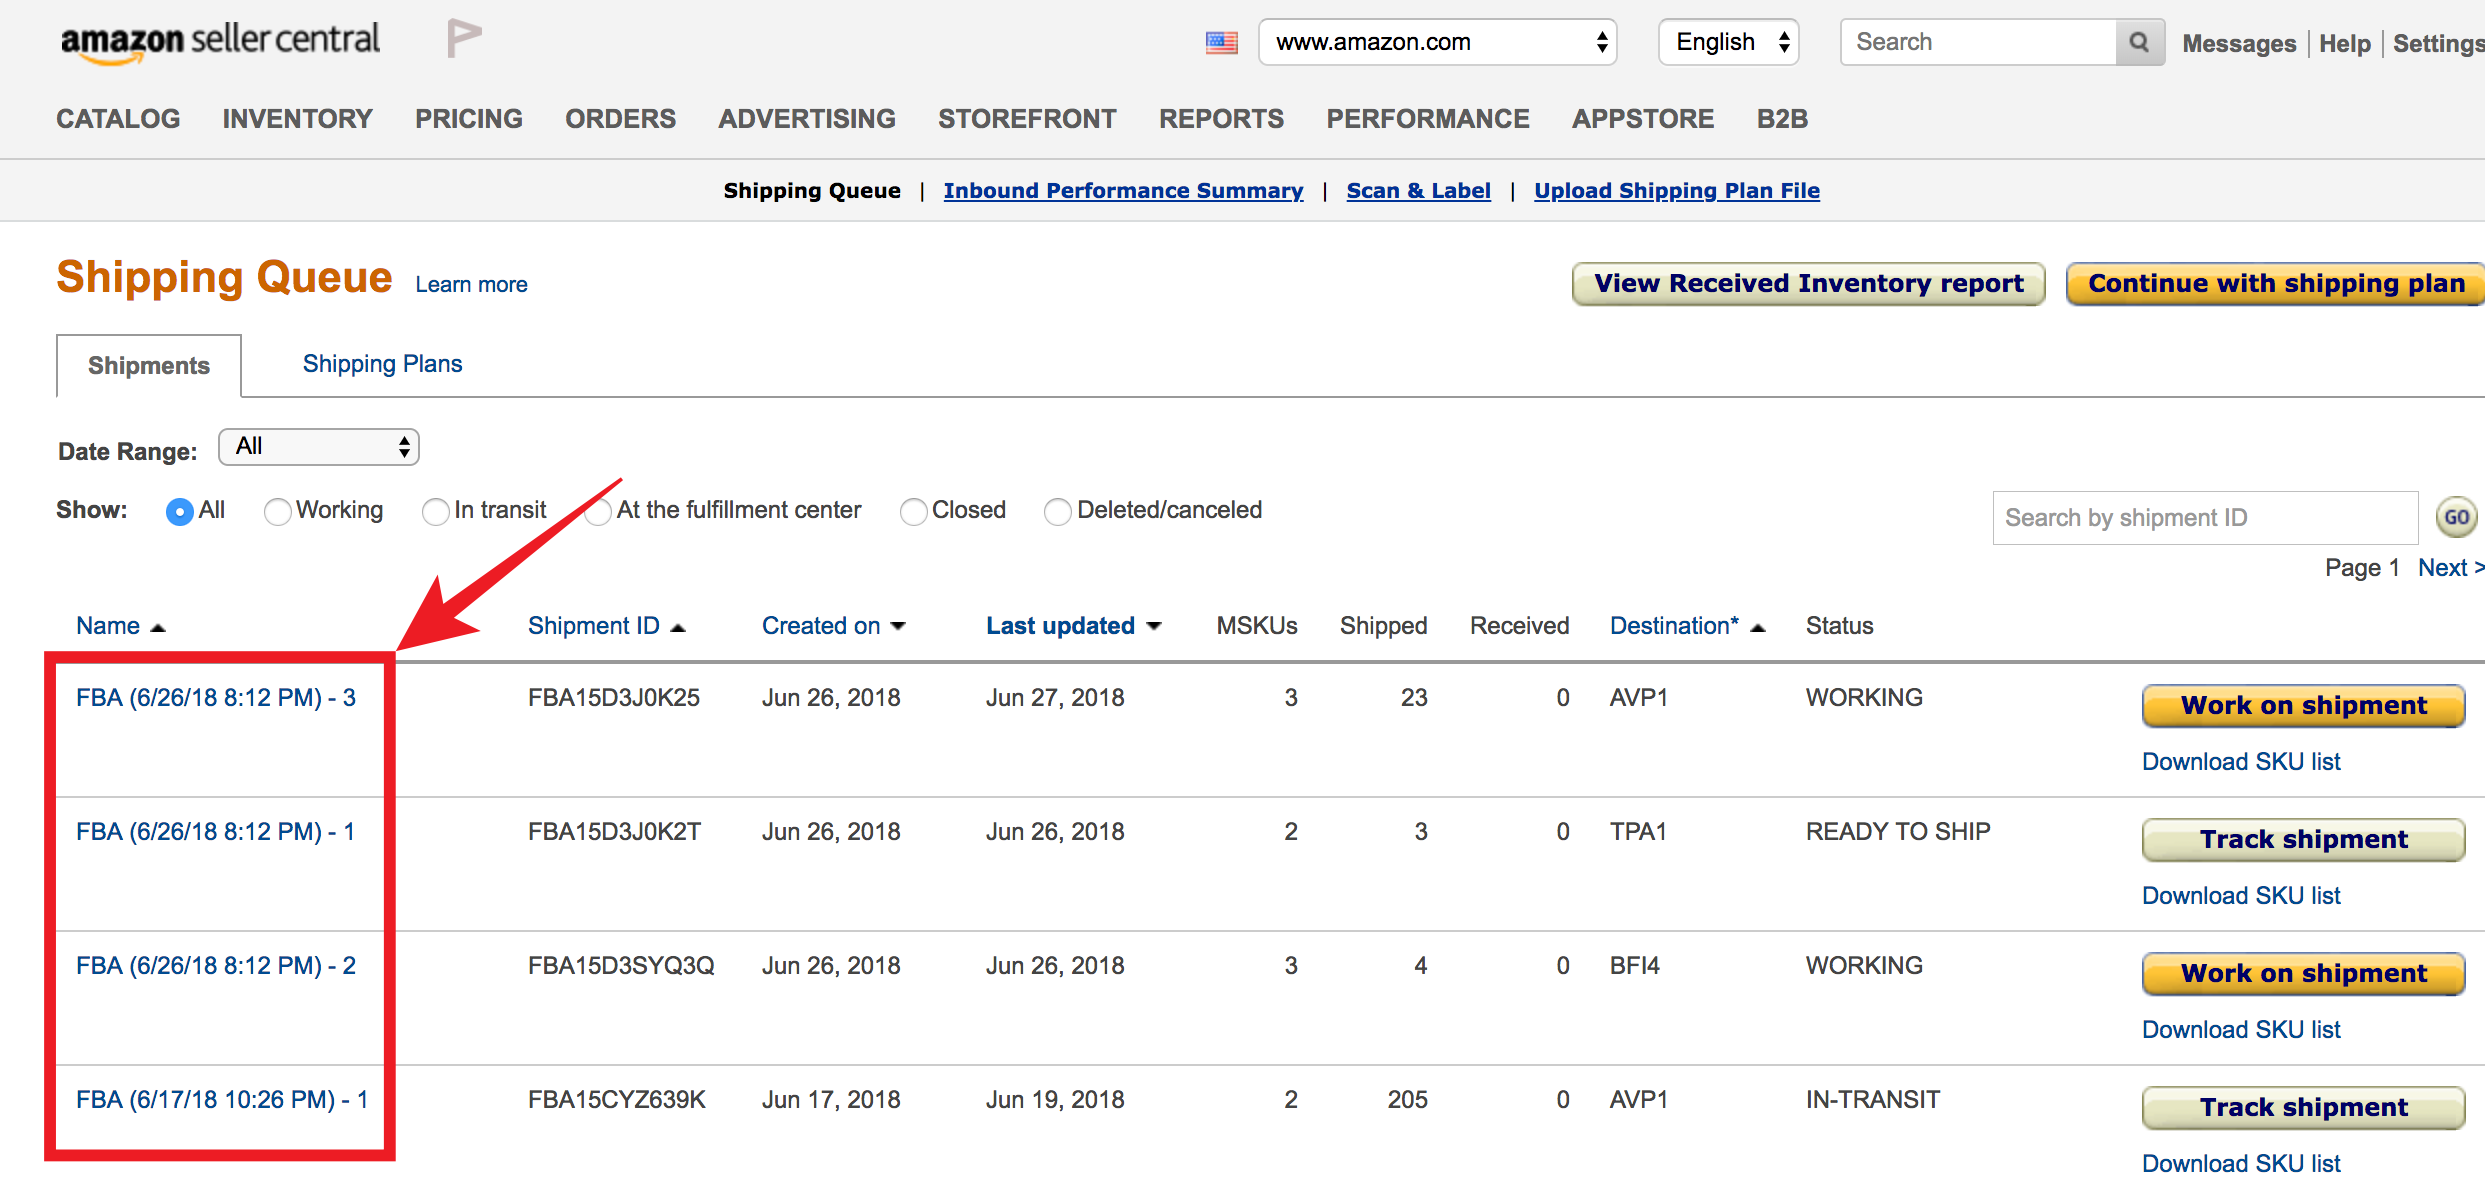
Task: Sort by Last updated column
Action: coord(1073,626)
